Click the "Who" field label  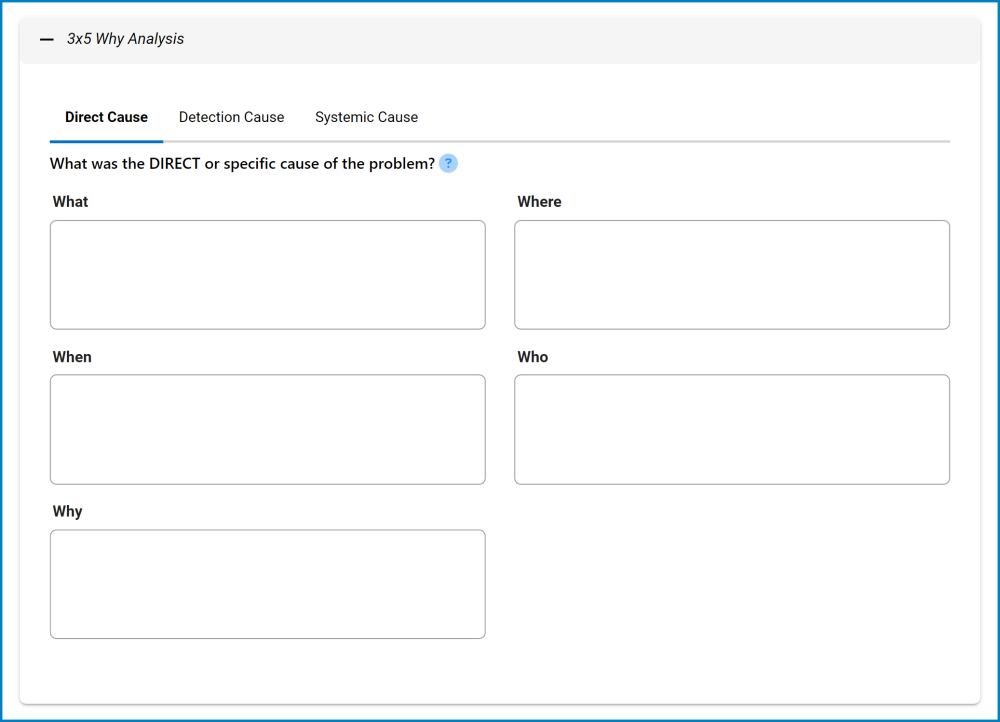[x=533, y=357]
